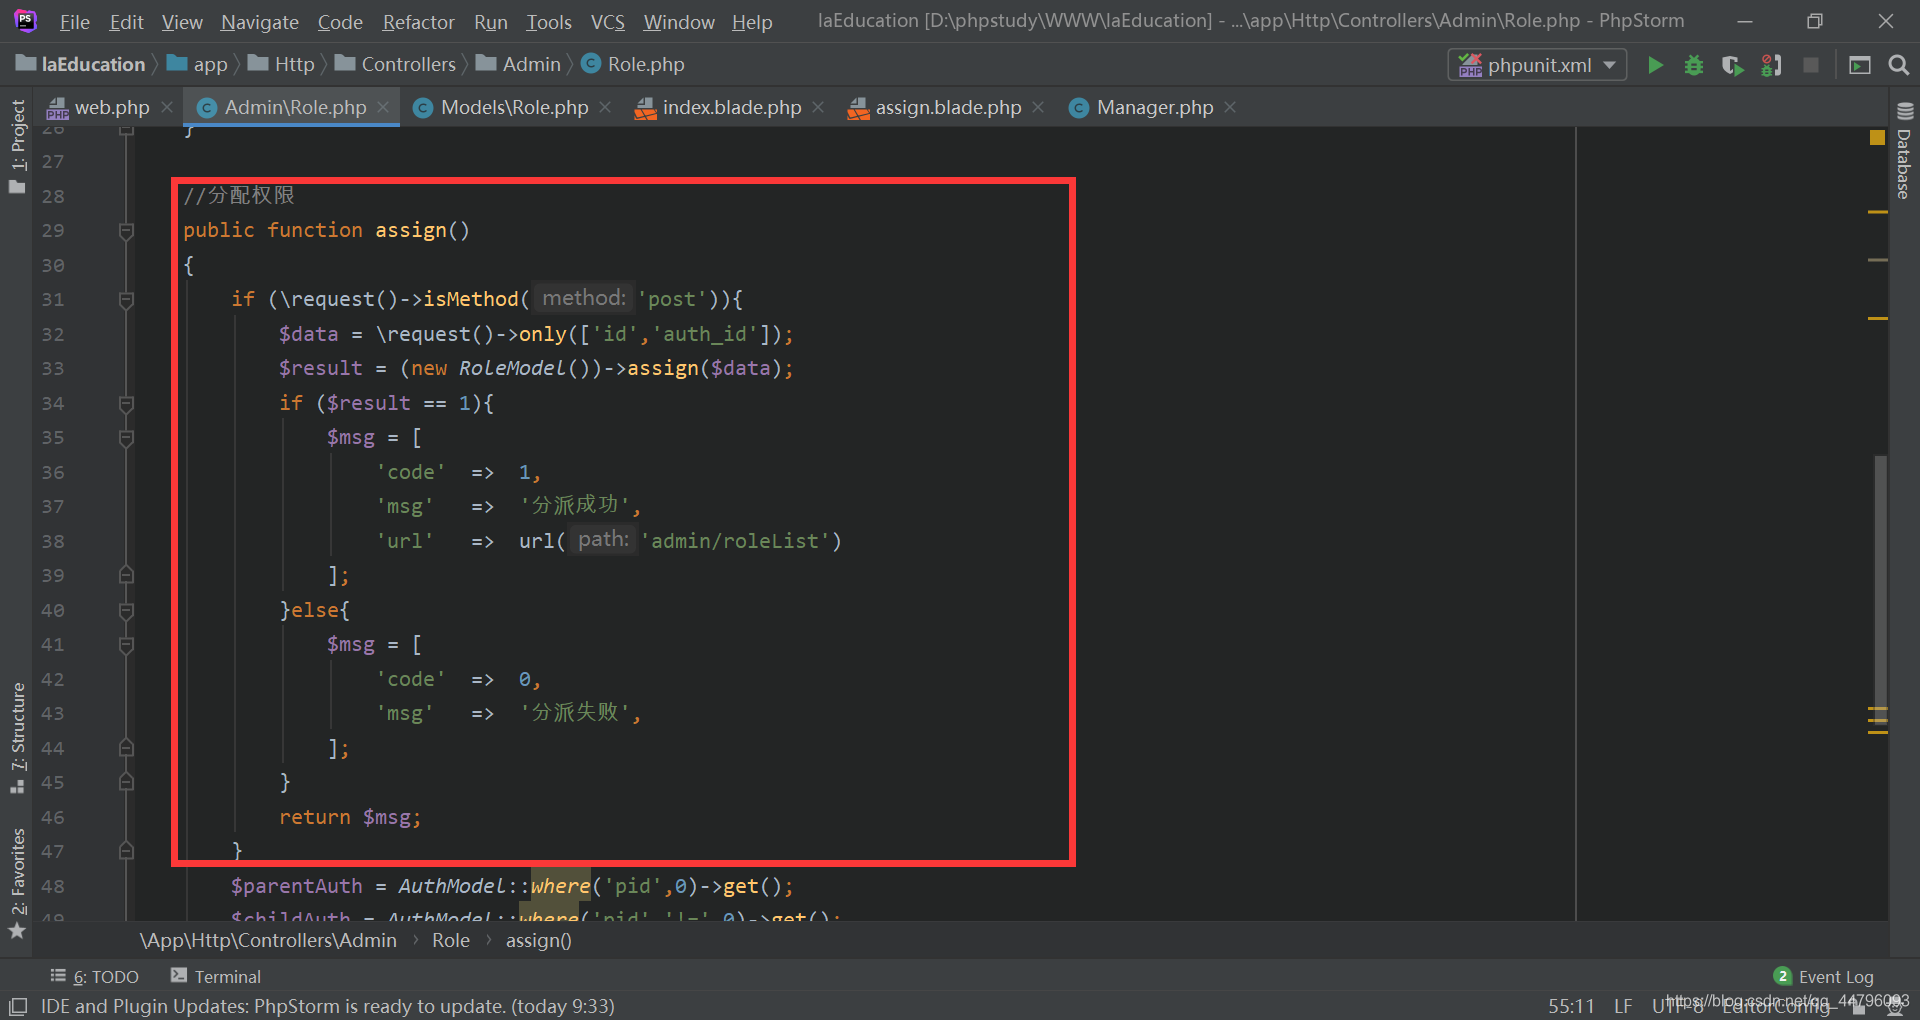Start debugging with the bug icon

[x=1693, y=65]
